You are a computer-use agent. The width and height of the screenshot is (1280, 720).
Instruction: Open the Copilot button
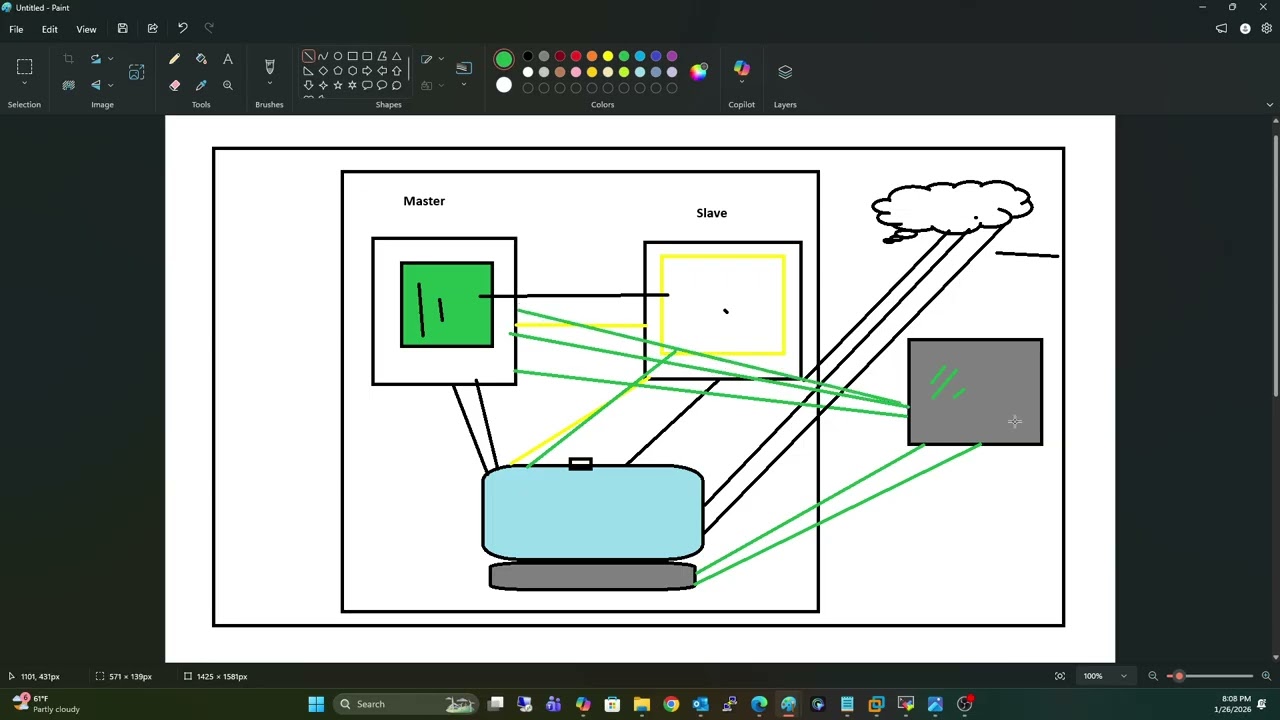point(741,69)
